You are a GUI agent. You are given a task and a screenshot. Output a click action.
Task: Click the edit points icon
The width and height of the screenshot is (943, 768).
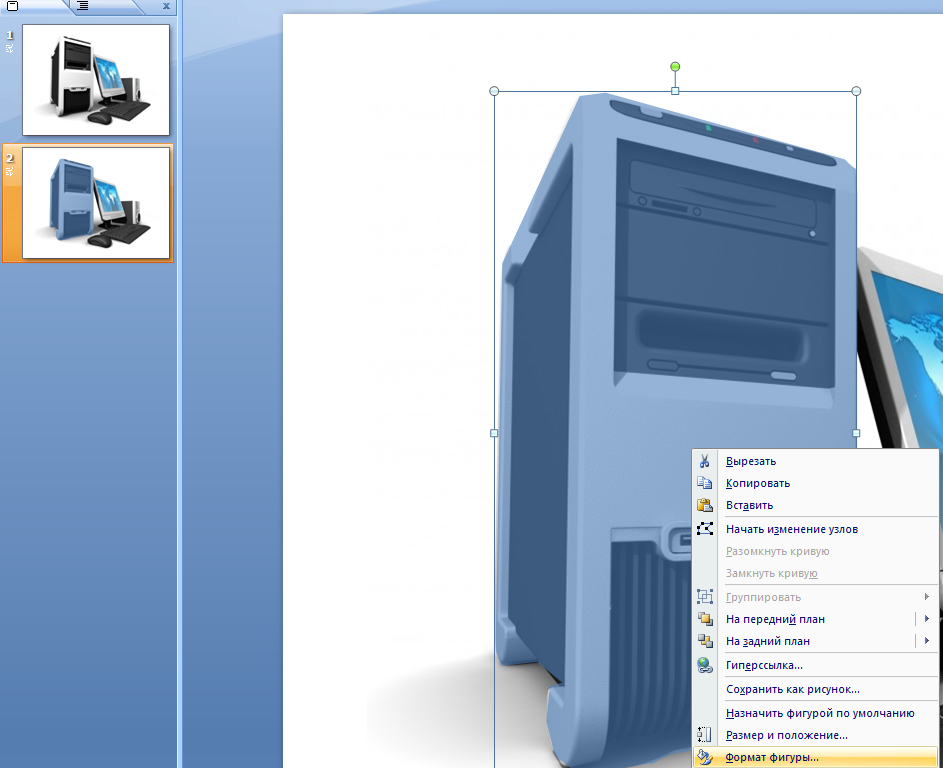pyautogui.click(x=704, y=529)
